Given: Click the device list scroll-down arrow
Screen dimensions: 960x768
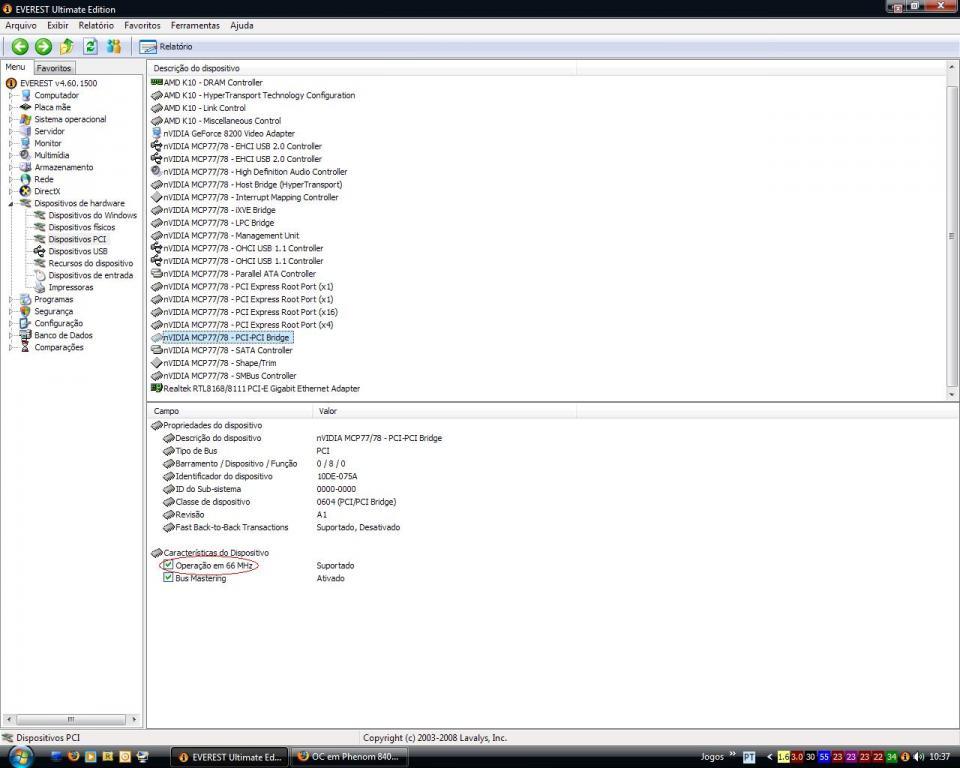Looking at the screenshot, I should (x=951, y=395).
